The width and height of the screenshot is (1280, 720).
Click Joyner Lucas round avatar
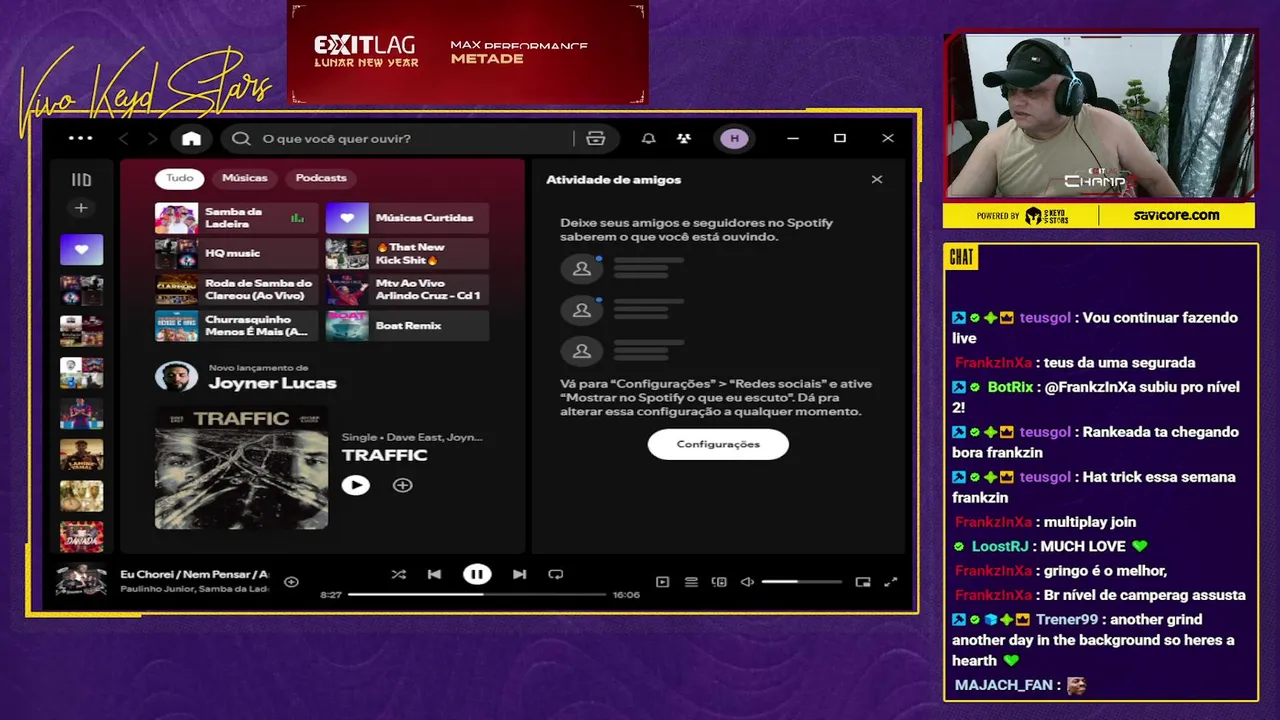click(176, 376)
